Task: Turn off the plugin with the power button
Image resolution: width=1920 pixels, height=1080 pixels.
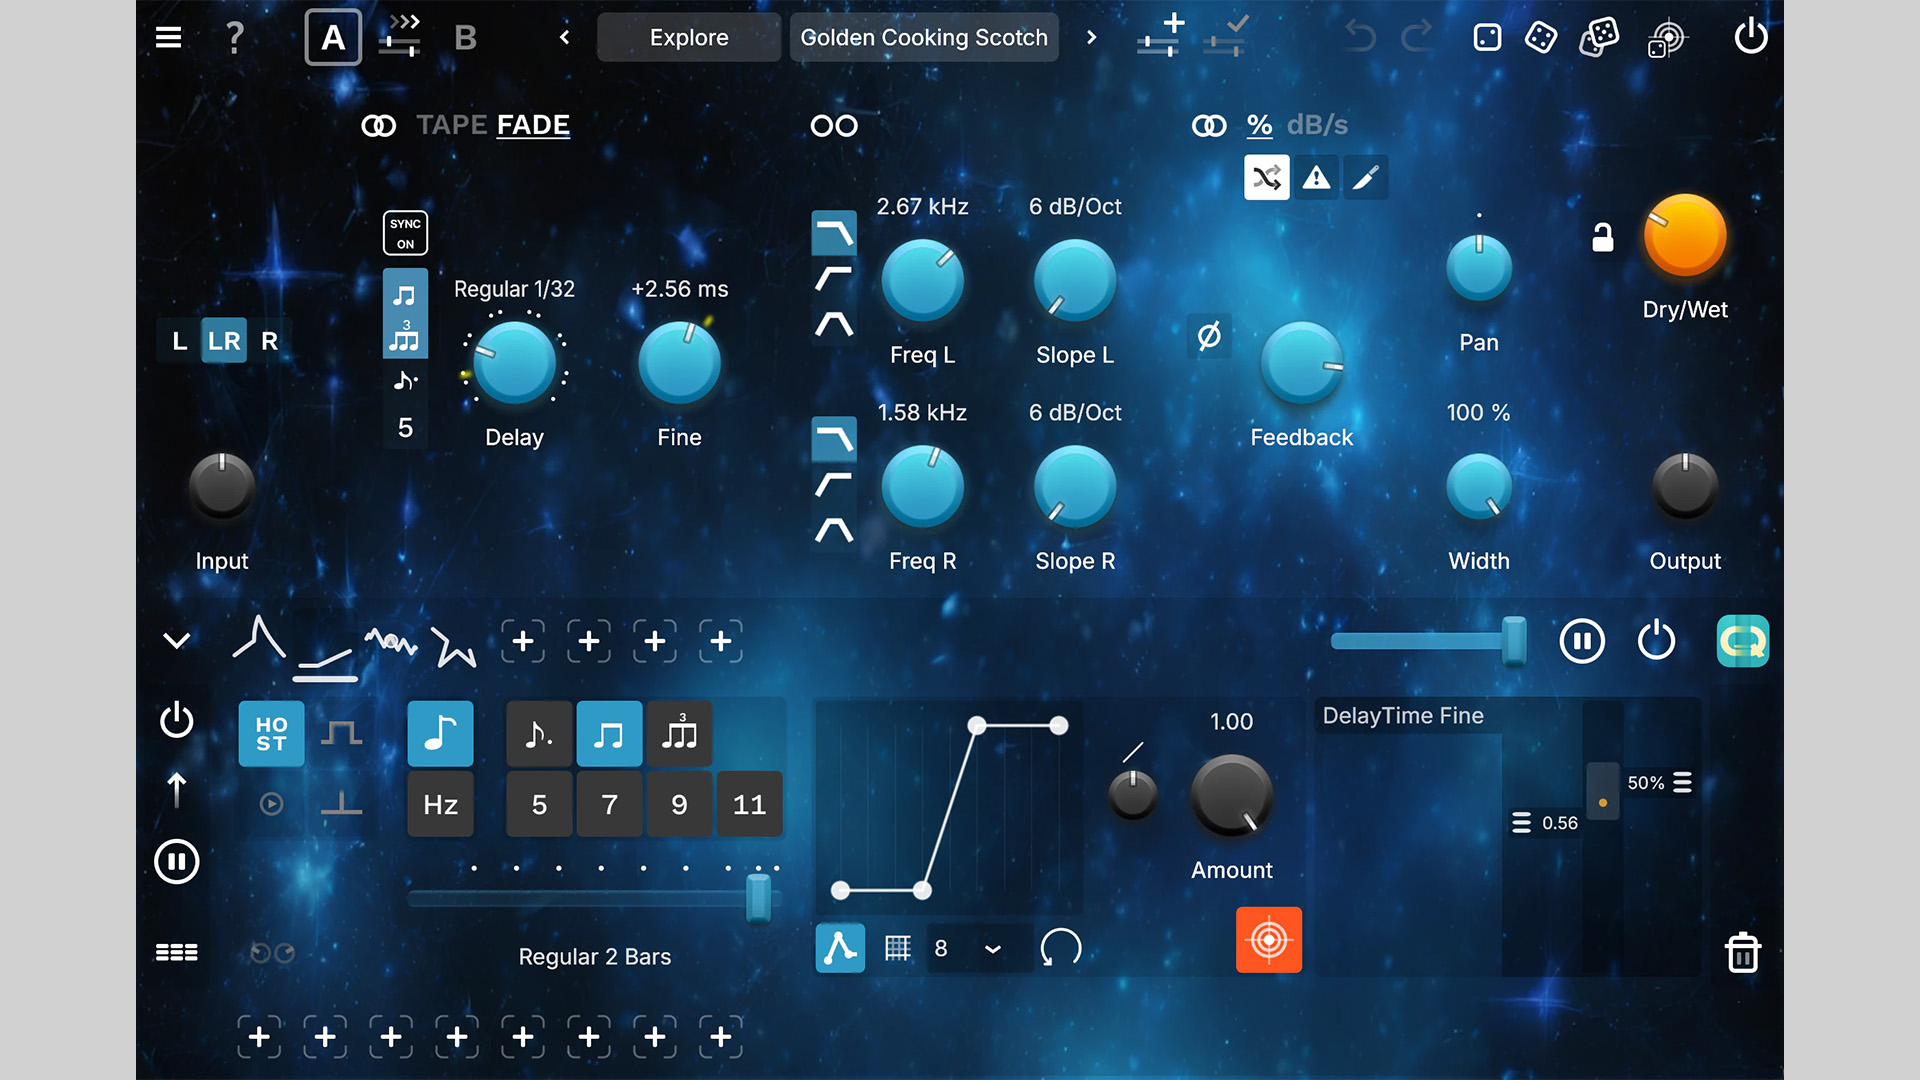Action: pos(1751,37)
